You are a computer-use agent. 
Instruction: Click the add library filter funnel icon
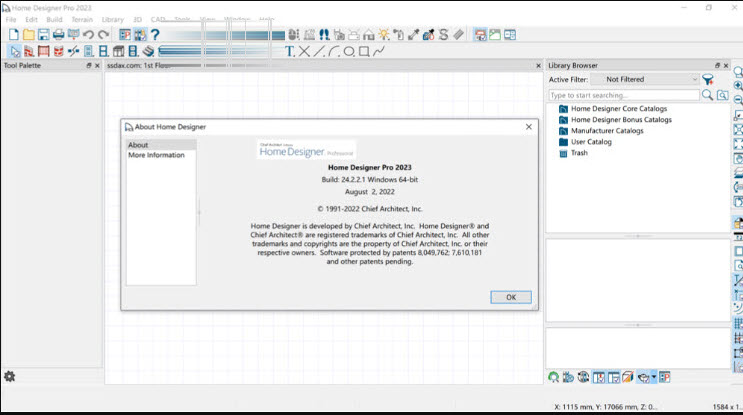708,80
